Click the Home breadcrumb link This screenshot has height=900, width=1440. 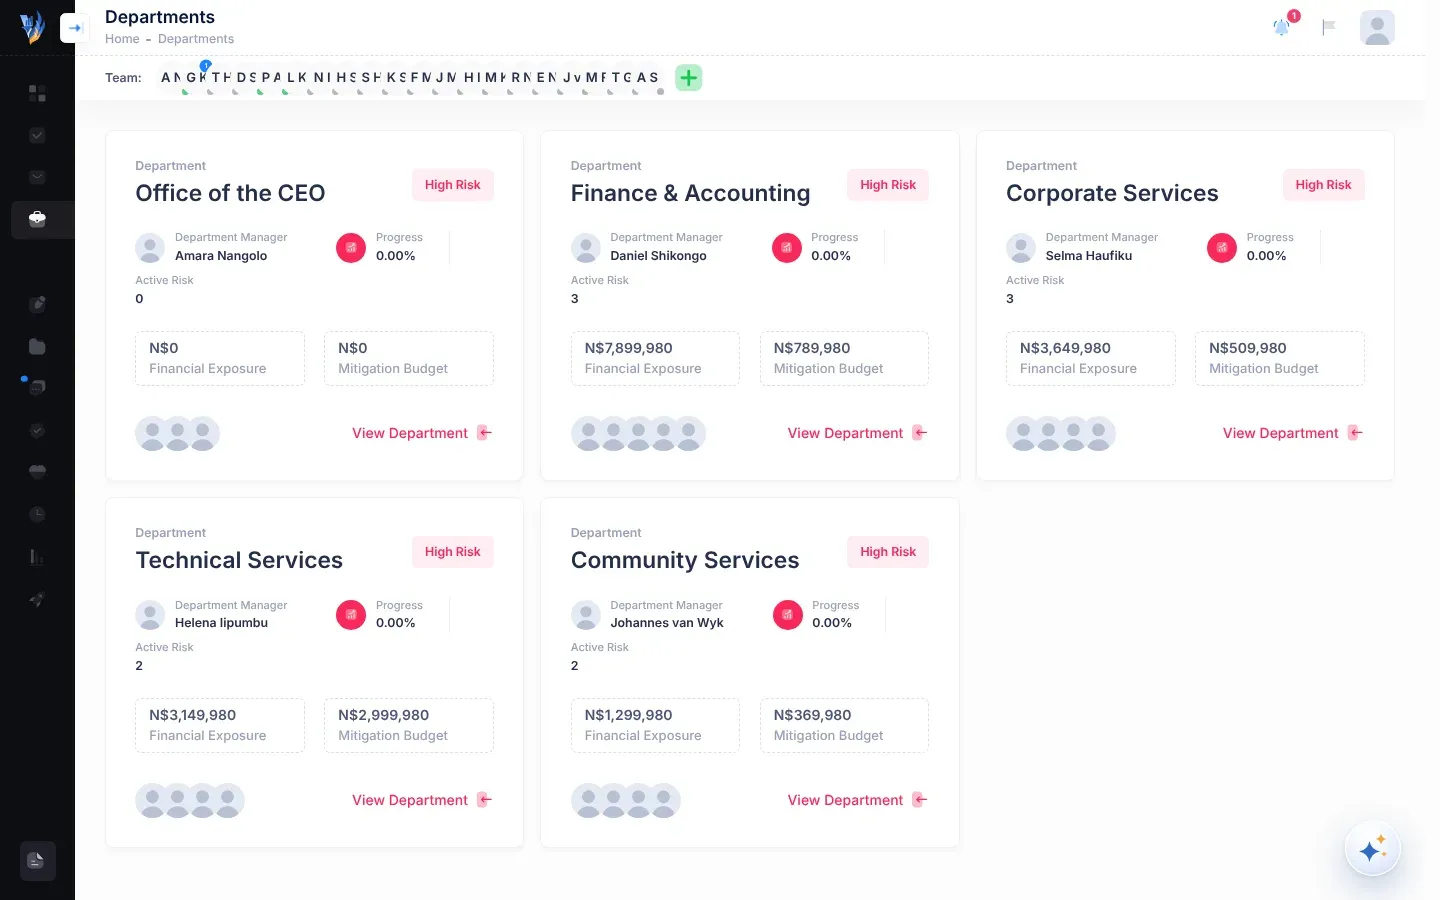coord(122,39)
